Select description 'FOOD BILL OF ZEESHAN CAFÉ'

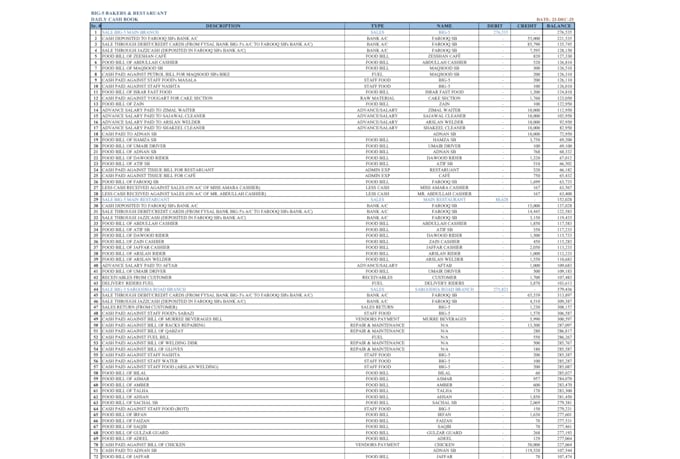tap(134, 56)
